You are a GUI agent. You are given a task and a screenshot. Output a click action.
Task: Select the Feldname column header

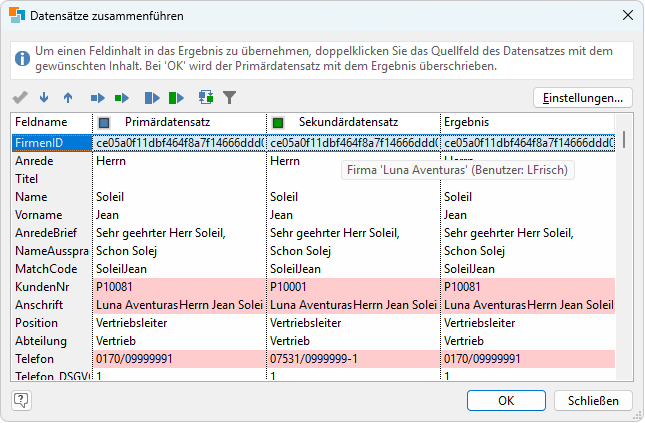click(50, 122)
